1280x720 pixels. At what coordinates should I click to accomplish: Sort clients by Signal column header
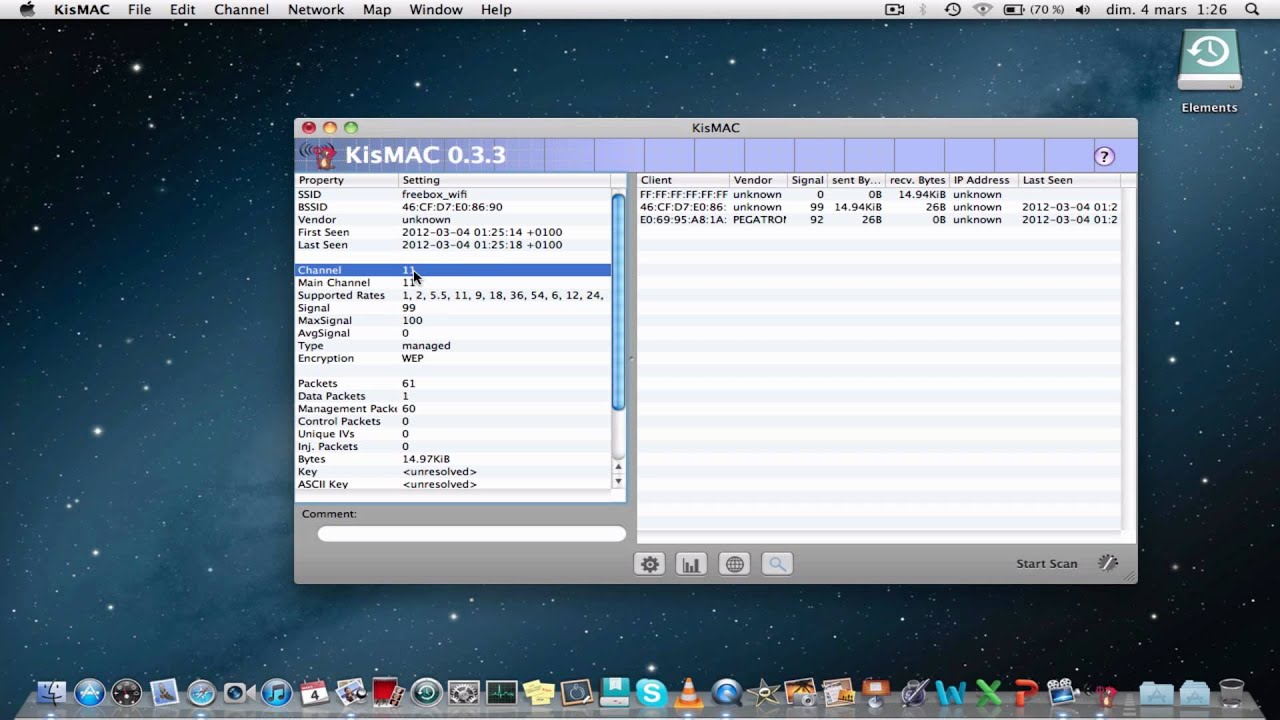[807, 180]
